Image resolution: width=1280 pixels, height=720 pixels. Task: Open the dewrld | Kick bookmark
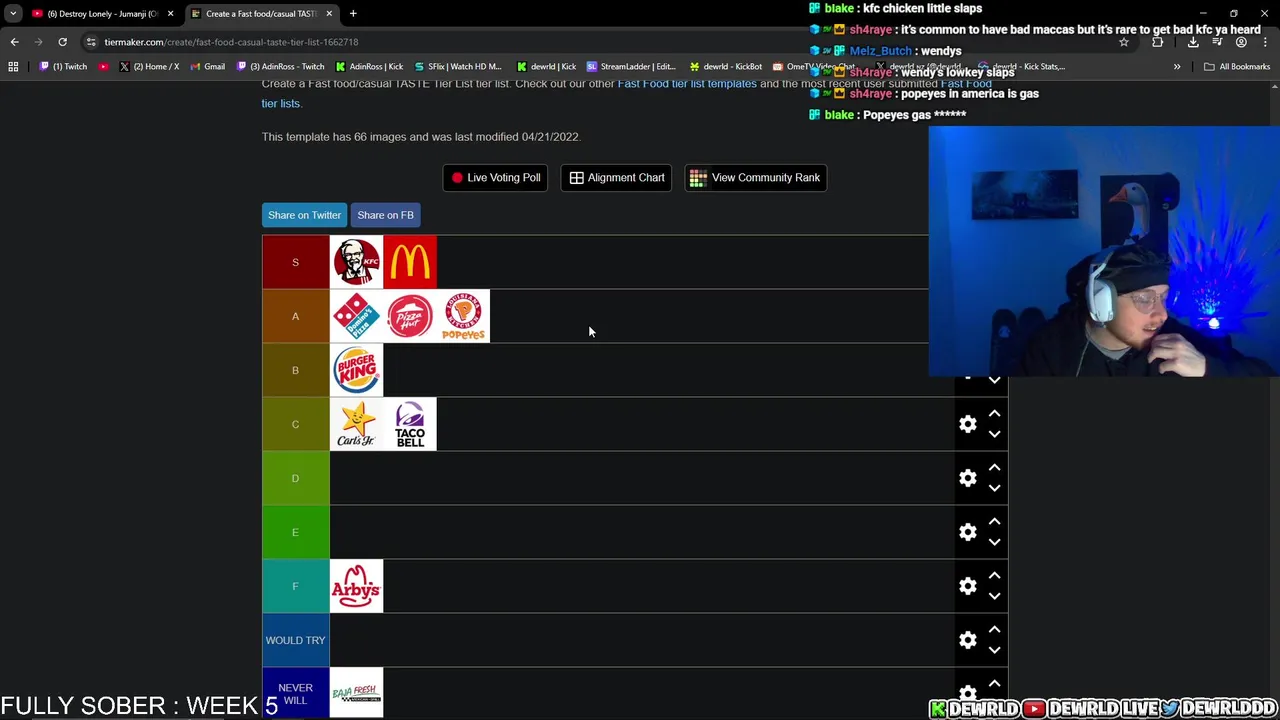(545, 67)
